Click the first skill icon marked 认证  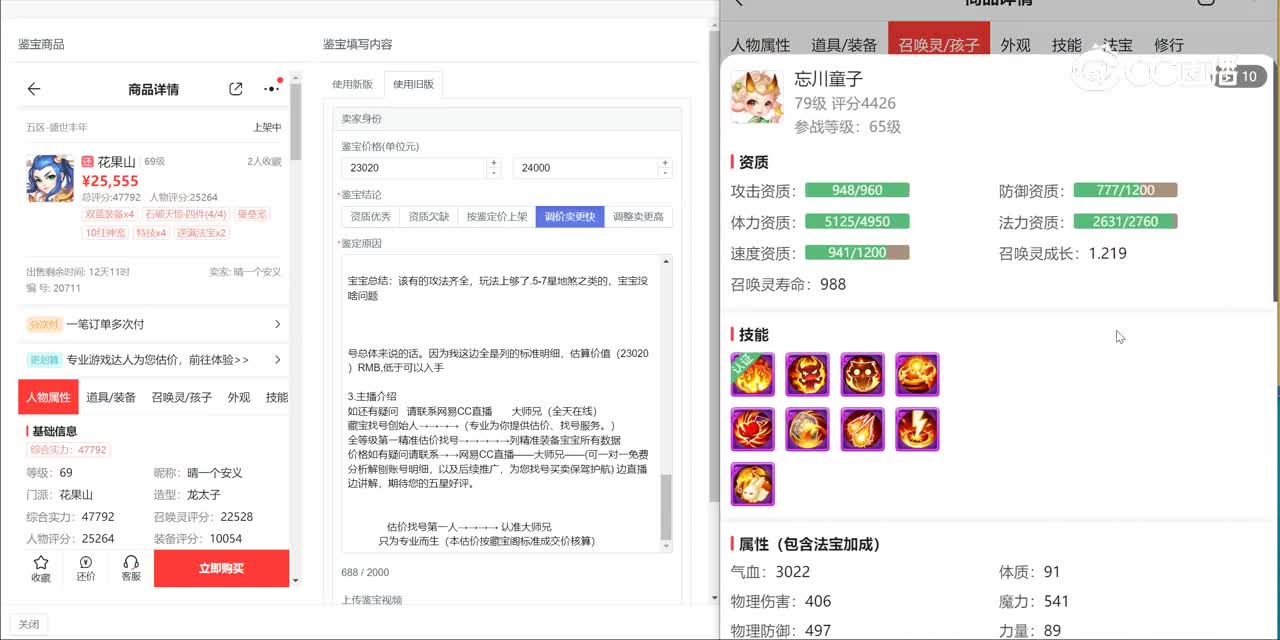point(752,375)
